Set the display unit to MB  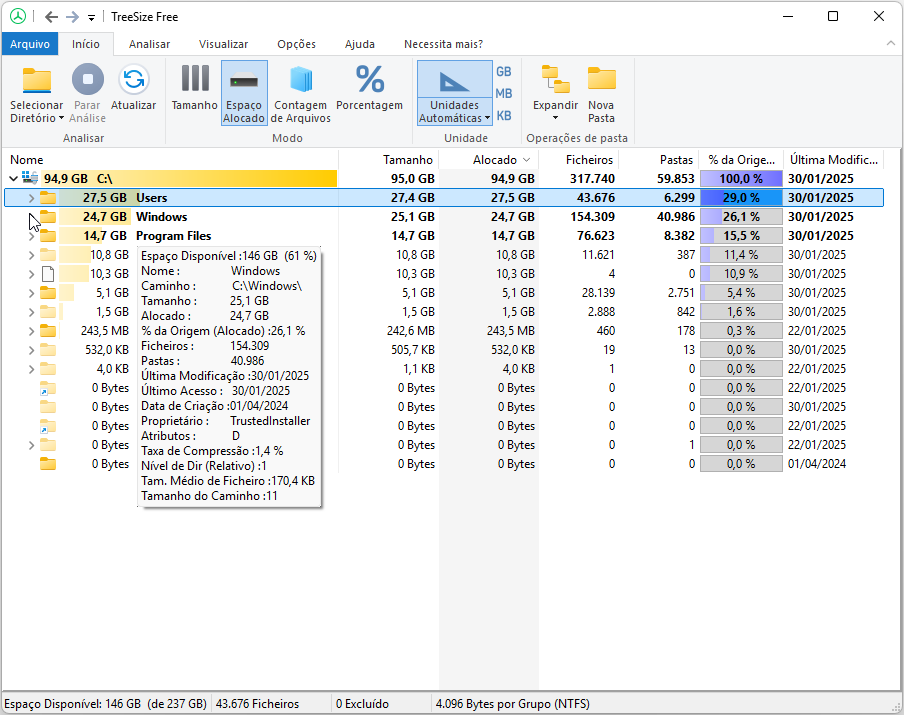pyautogui.click(x=504, y=93)
